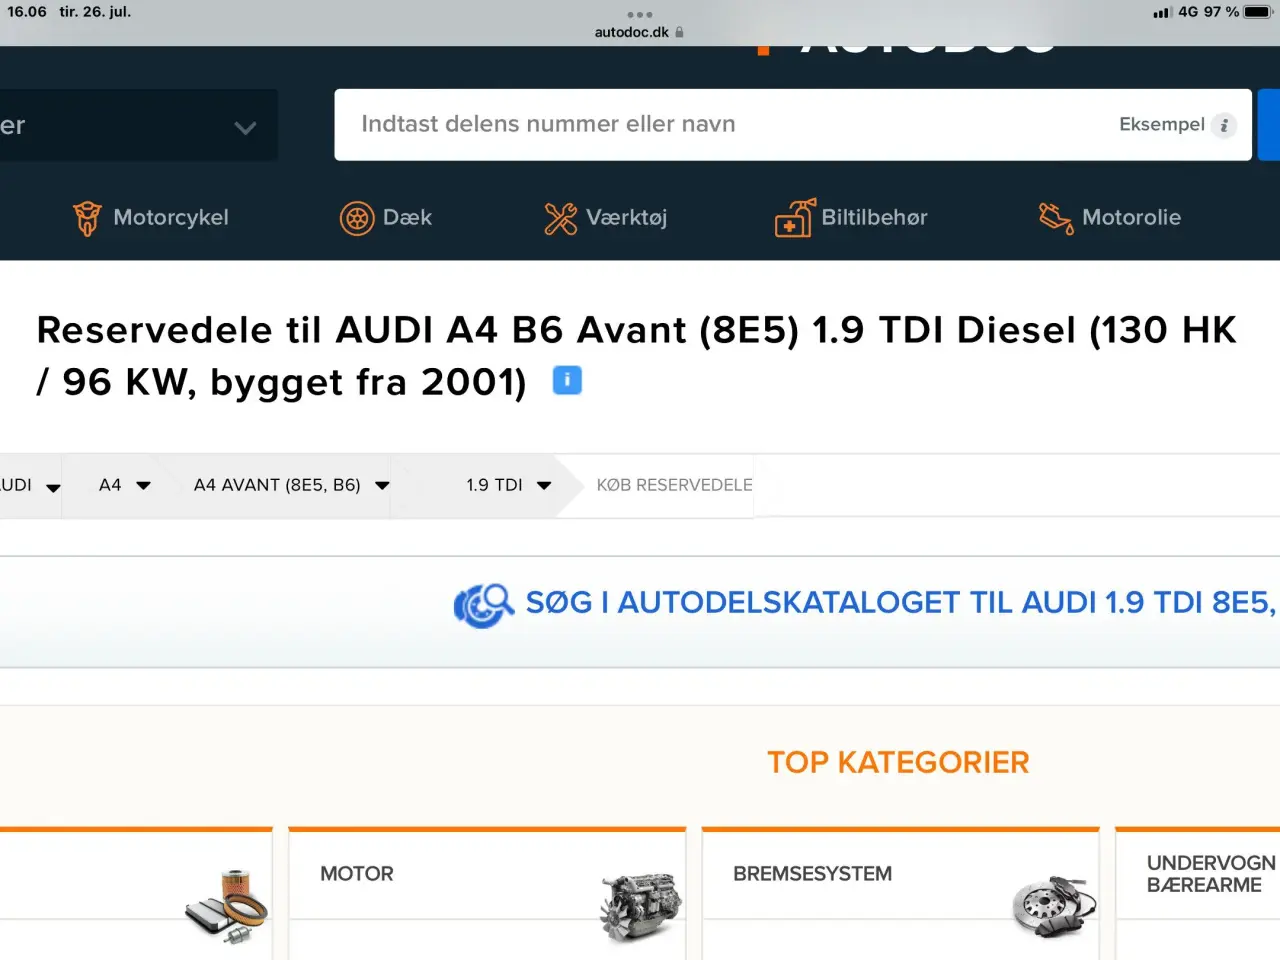Viewport: 1280px width, 960px height.
Task: Tap the blue info icon beside the heading
Action: pyautogui.click(x=567, y=380)
